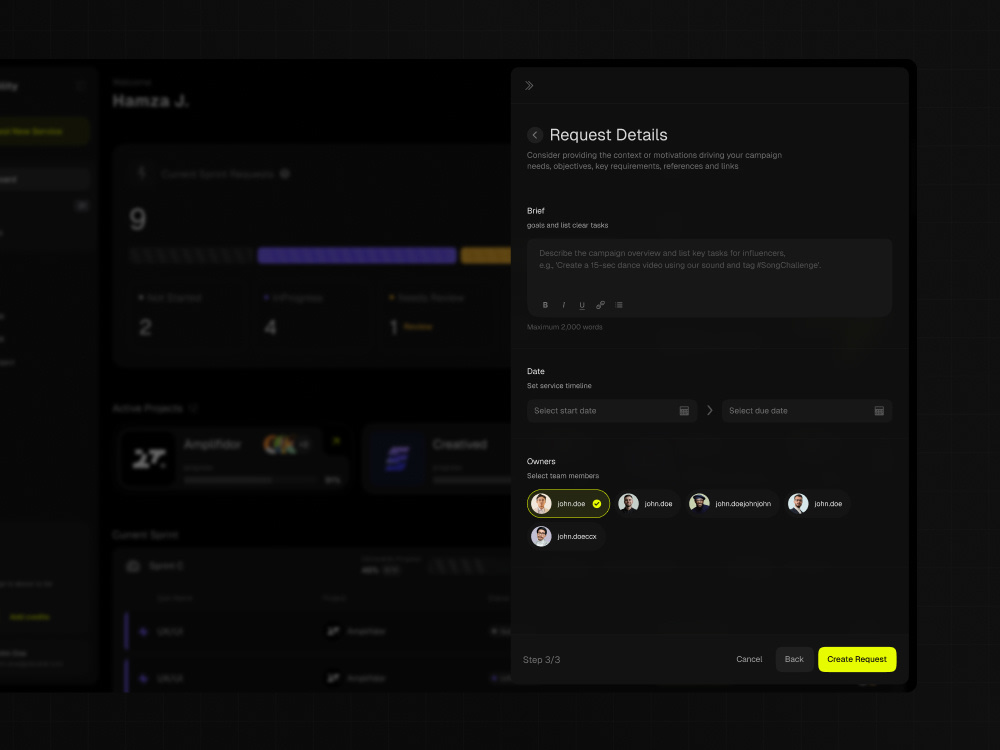This screenshot has width=1000, height=750.
Task: Go back using arrow beside Request Details
Action: [x=535, y=135]
